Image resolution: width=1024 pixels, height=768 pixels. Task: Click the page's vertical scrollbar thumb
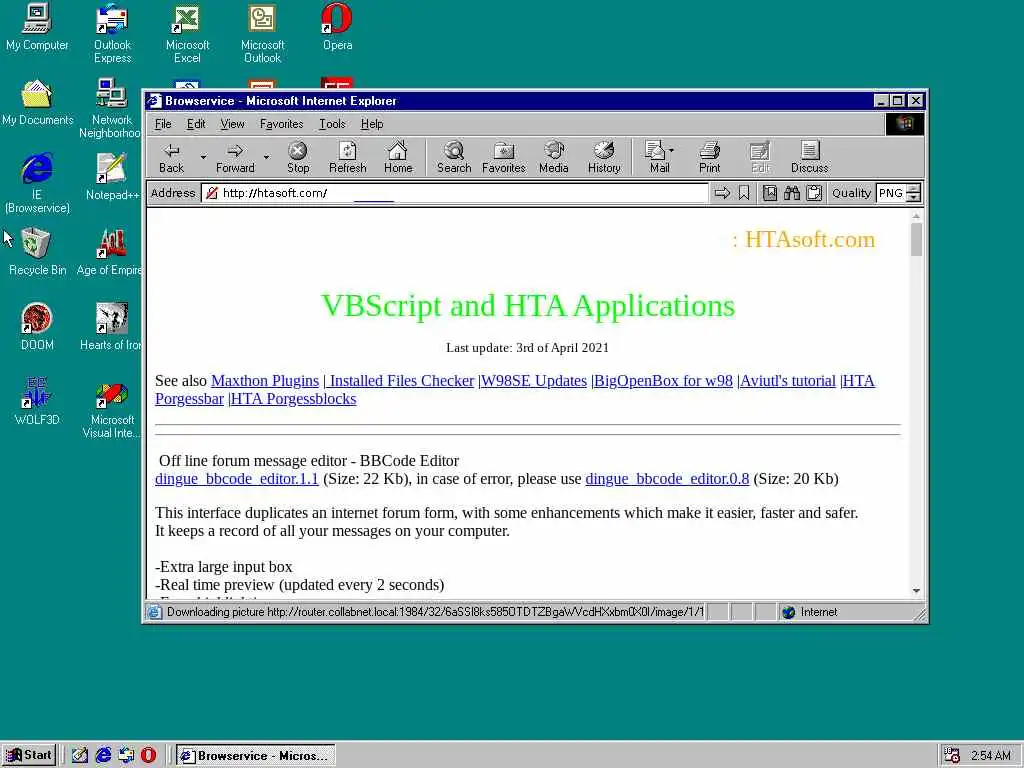click(x=916, y=239)
